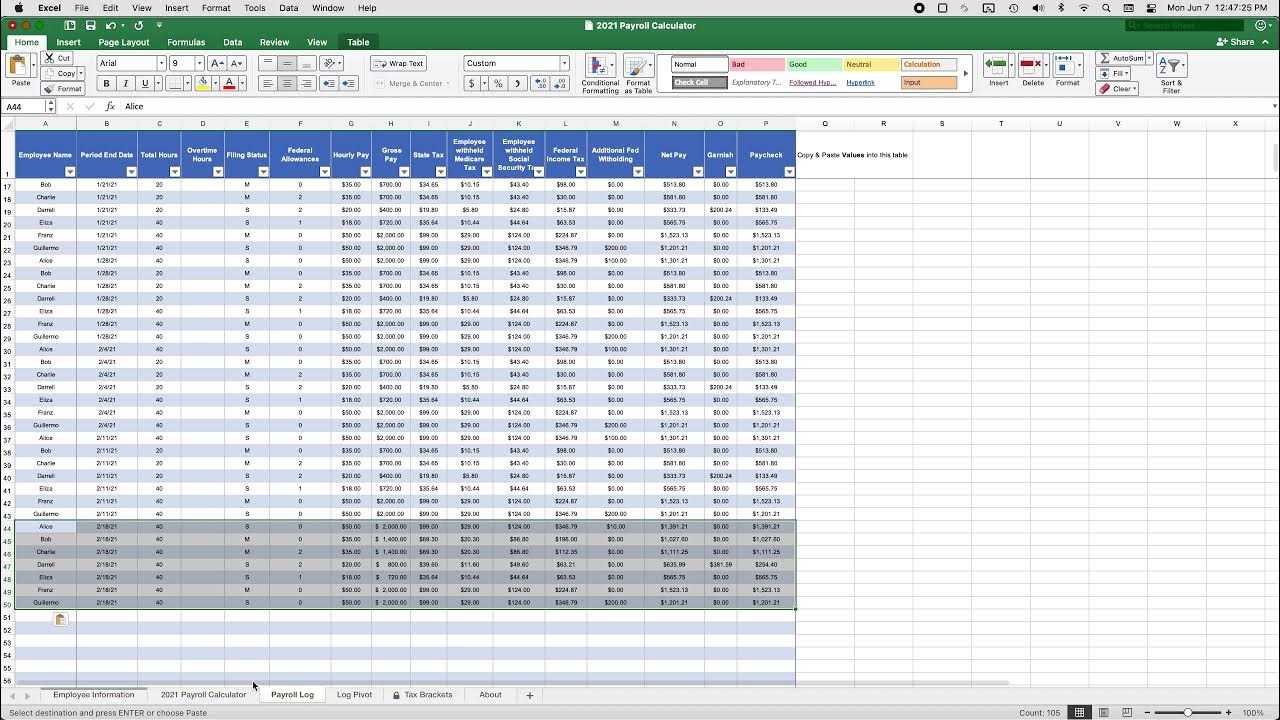Image resolution: width=1280 pixels, height=720 pixels.
Task: Open the Custom number format dropdown
Action: [x=564, y=63]
